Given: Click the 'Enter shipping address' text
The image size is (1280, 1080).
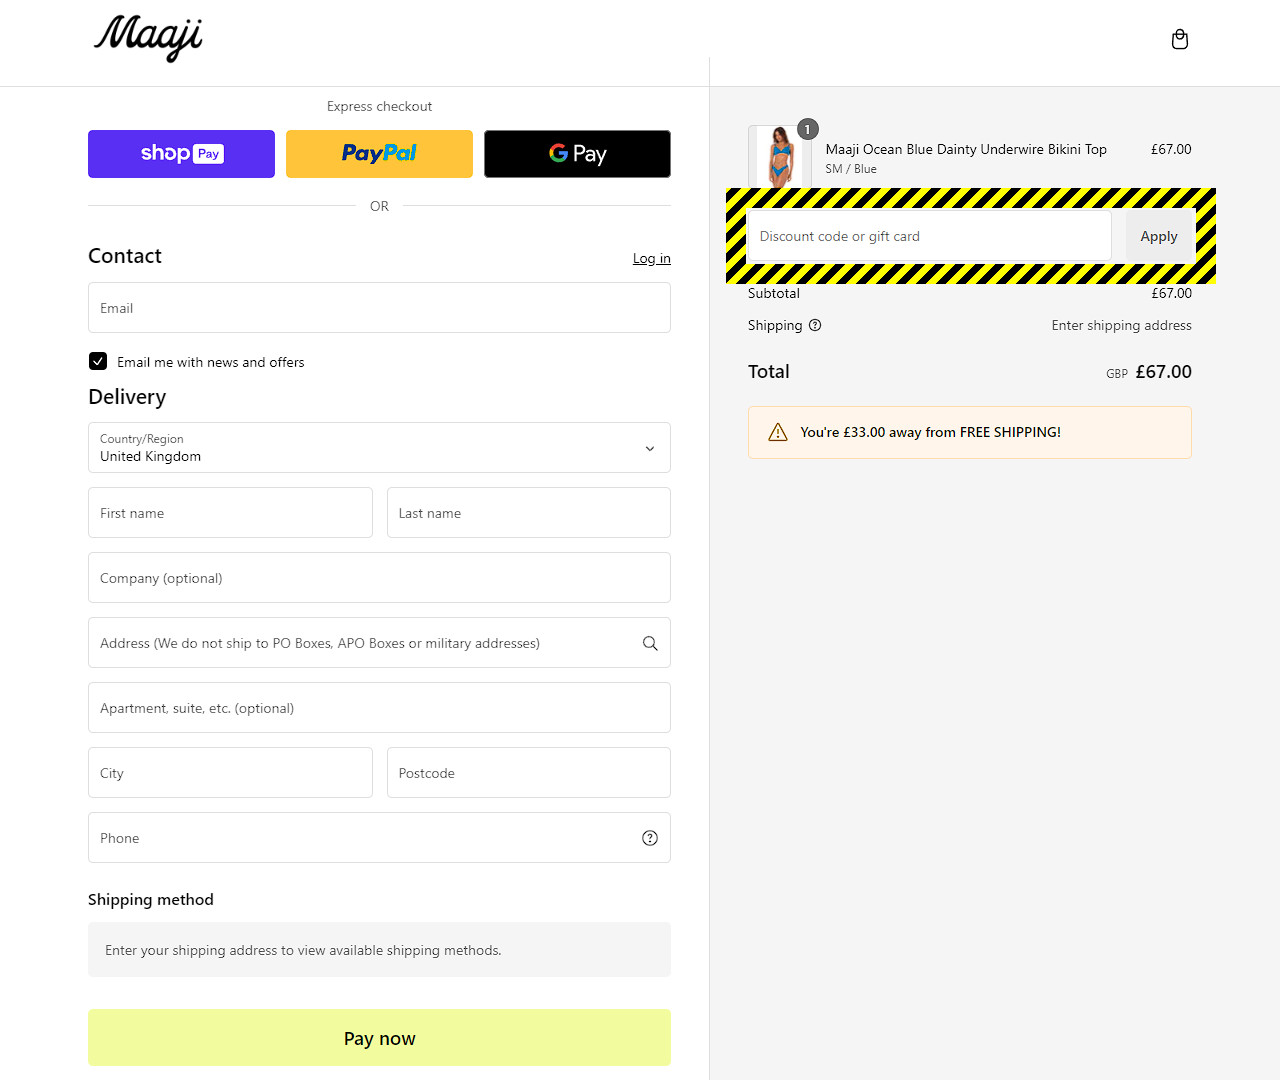Looking at the screenshot, I should (x=1121, y=325).
